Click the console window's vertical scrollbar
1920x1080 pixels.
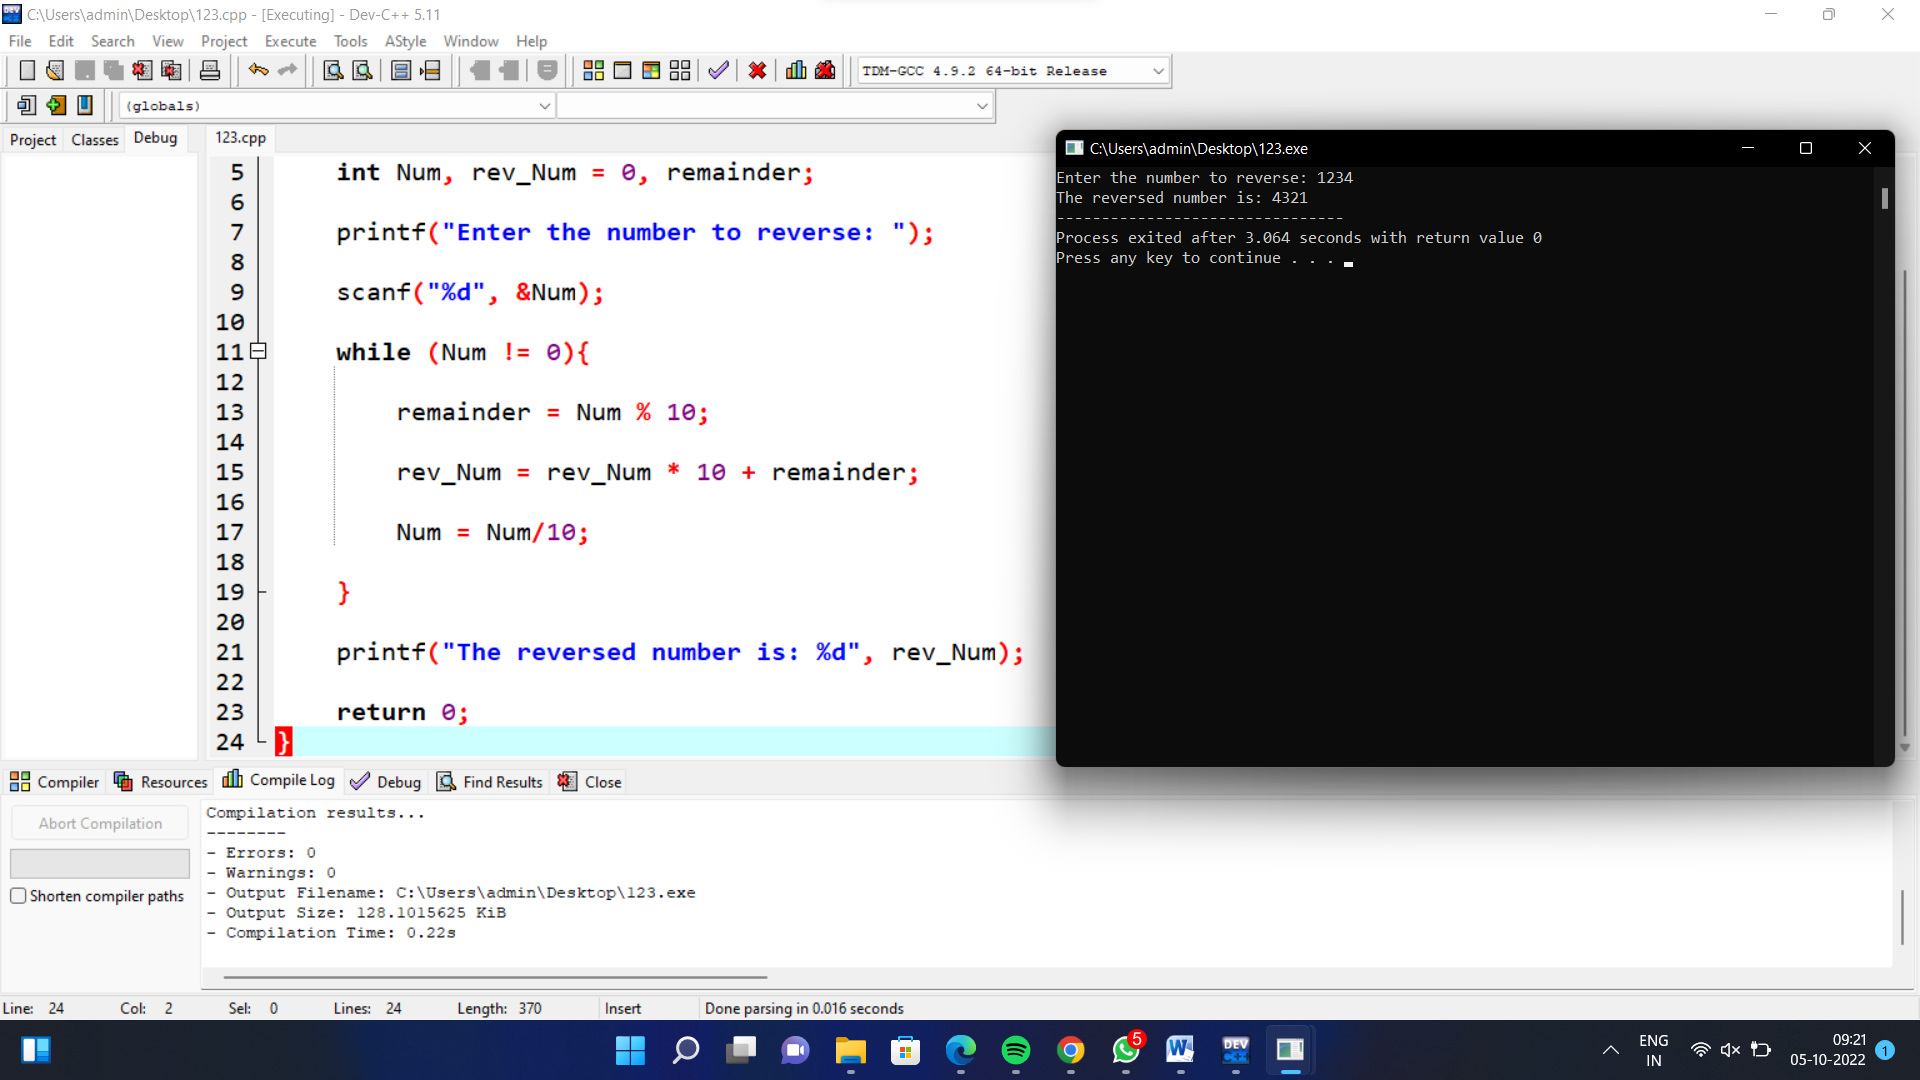pyautogui.click(x=1884, y=199)
